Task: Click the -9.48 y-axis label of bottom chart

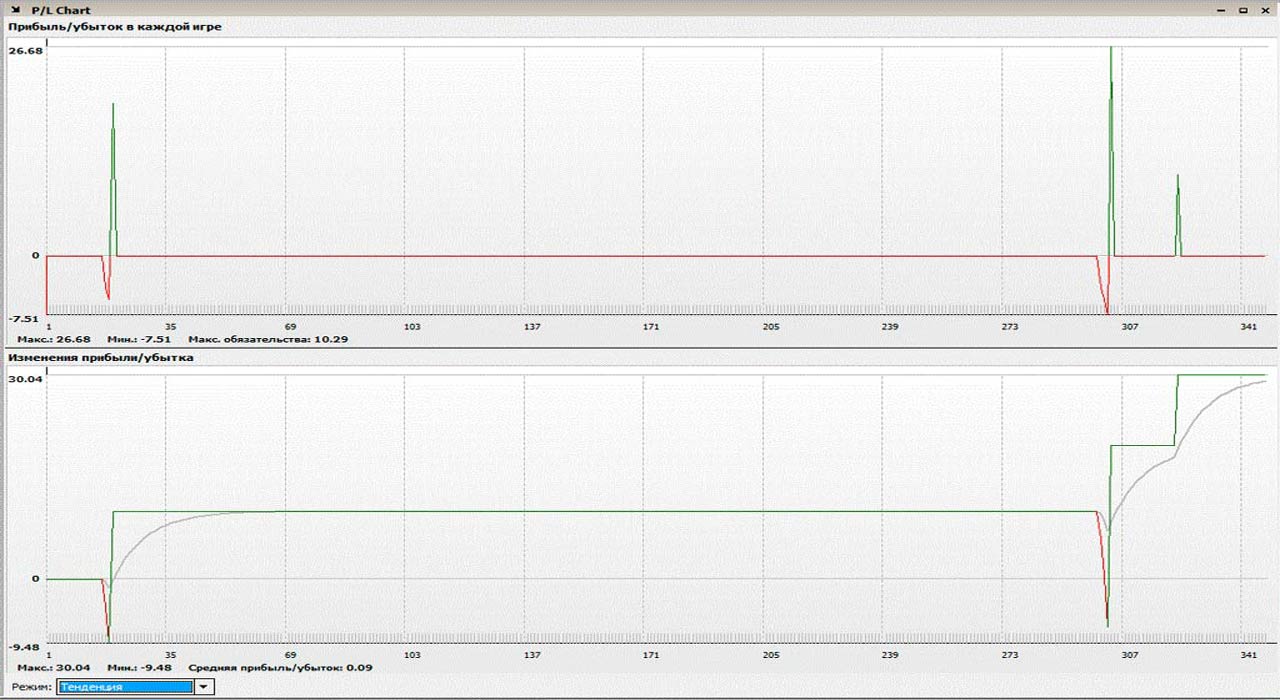Action: click(x=24, y=647)
